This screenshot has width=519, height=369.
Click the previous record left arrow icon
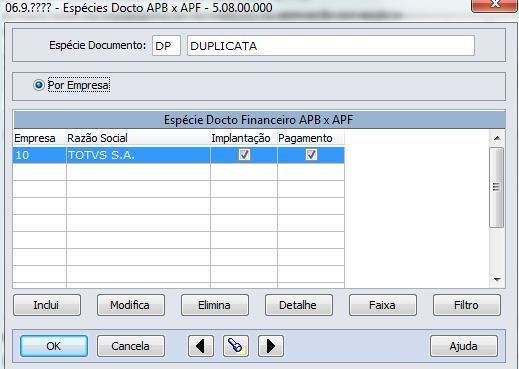[x=201, y=346]
